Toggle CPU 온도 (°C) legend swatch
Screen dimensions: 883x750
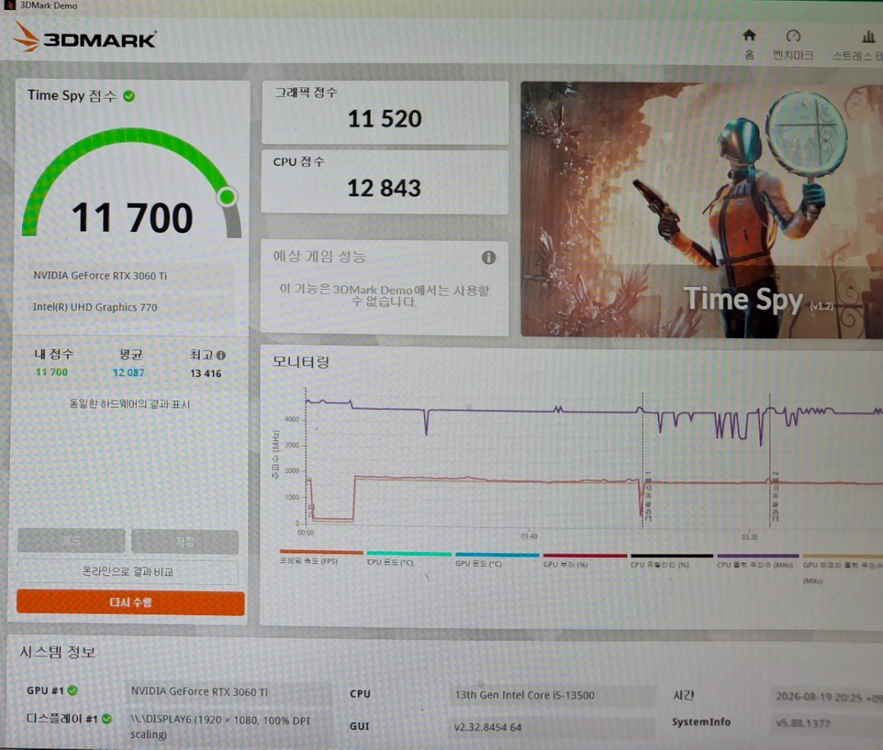(409, 554)
